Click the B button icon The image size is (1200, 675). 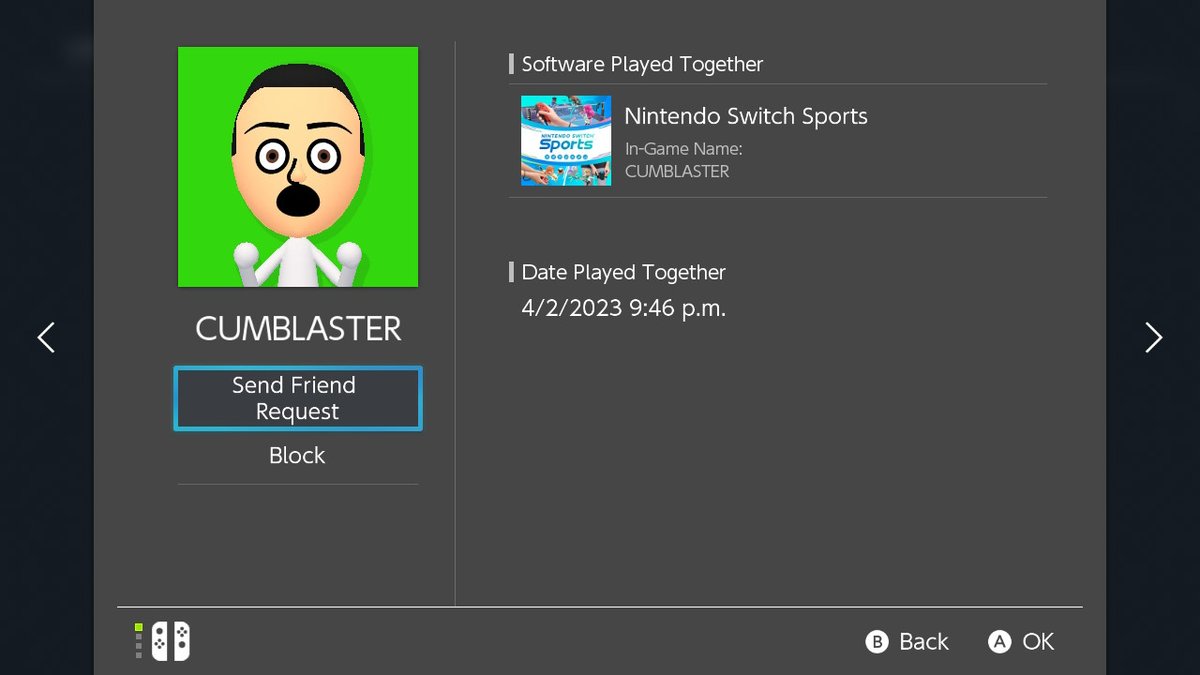pos(877,642)
